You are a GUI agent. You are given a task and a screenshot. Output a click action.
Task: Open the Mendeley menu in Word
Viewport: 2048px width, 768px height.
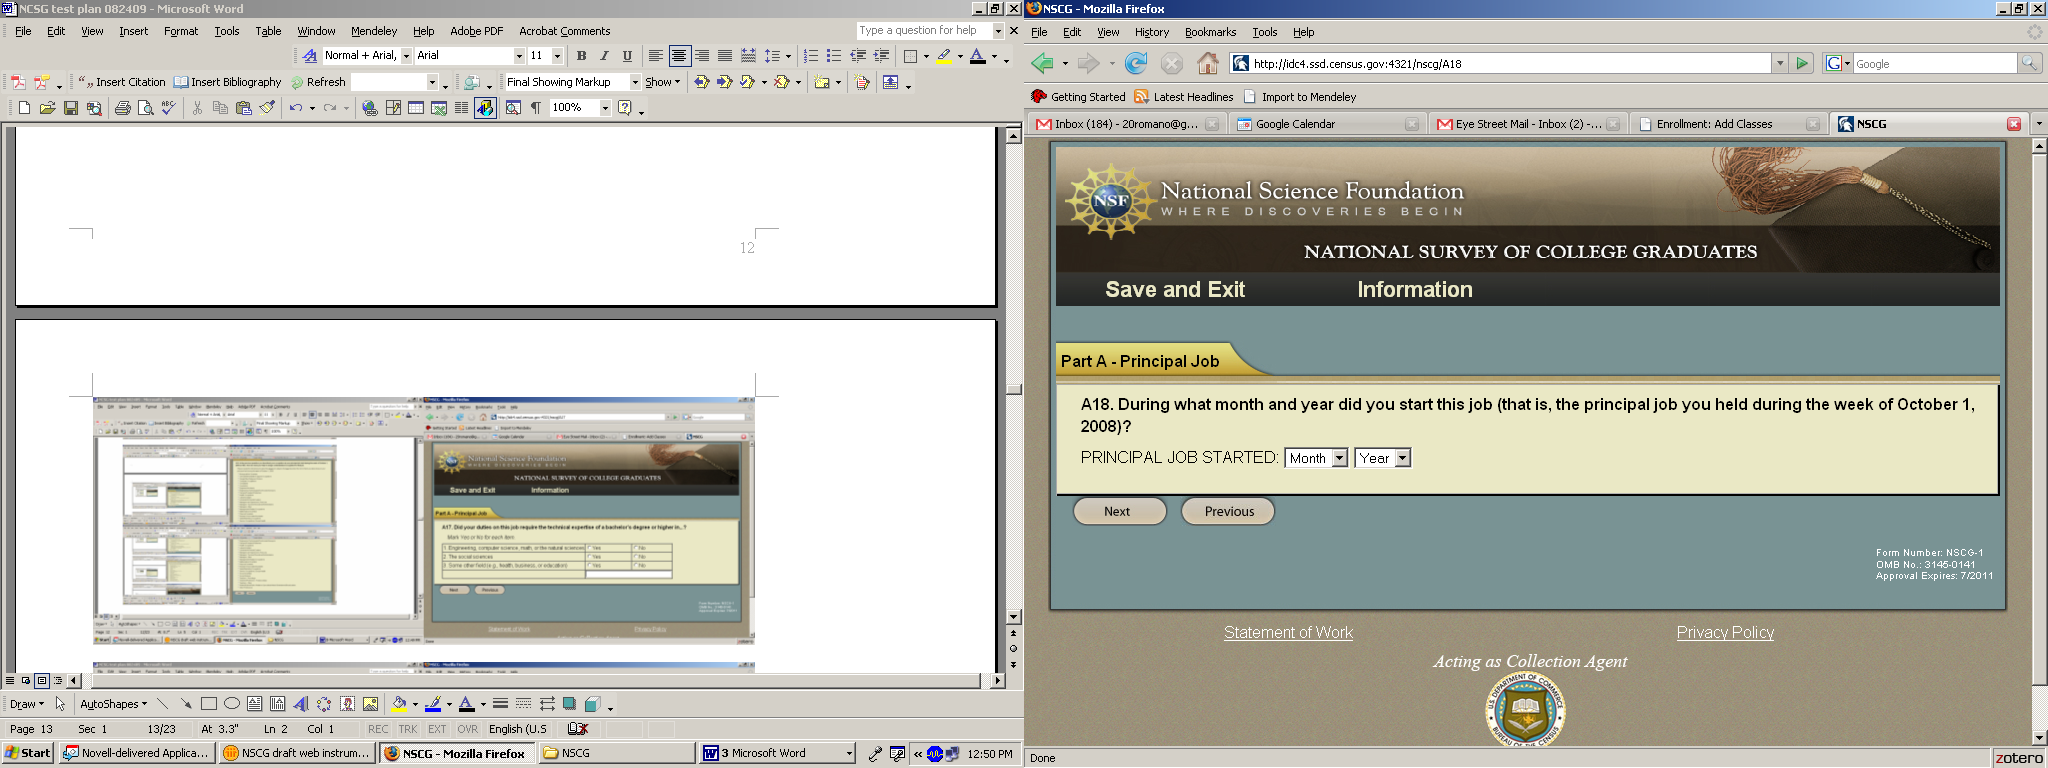(373, 31)
